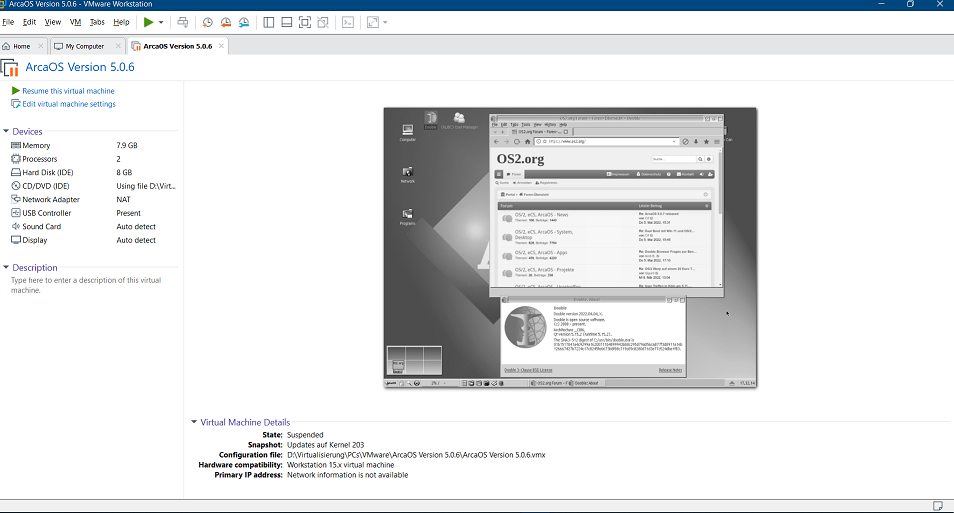The height and width of the screenshot is (513, 954).
Task: Click the description text input area
Action: (x=86, y=285)
